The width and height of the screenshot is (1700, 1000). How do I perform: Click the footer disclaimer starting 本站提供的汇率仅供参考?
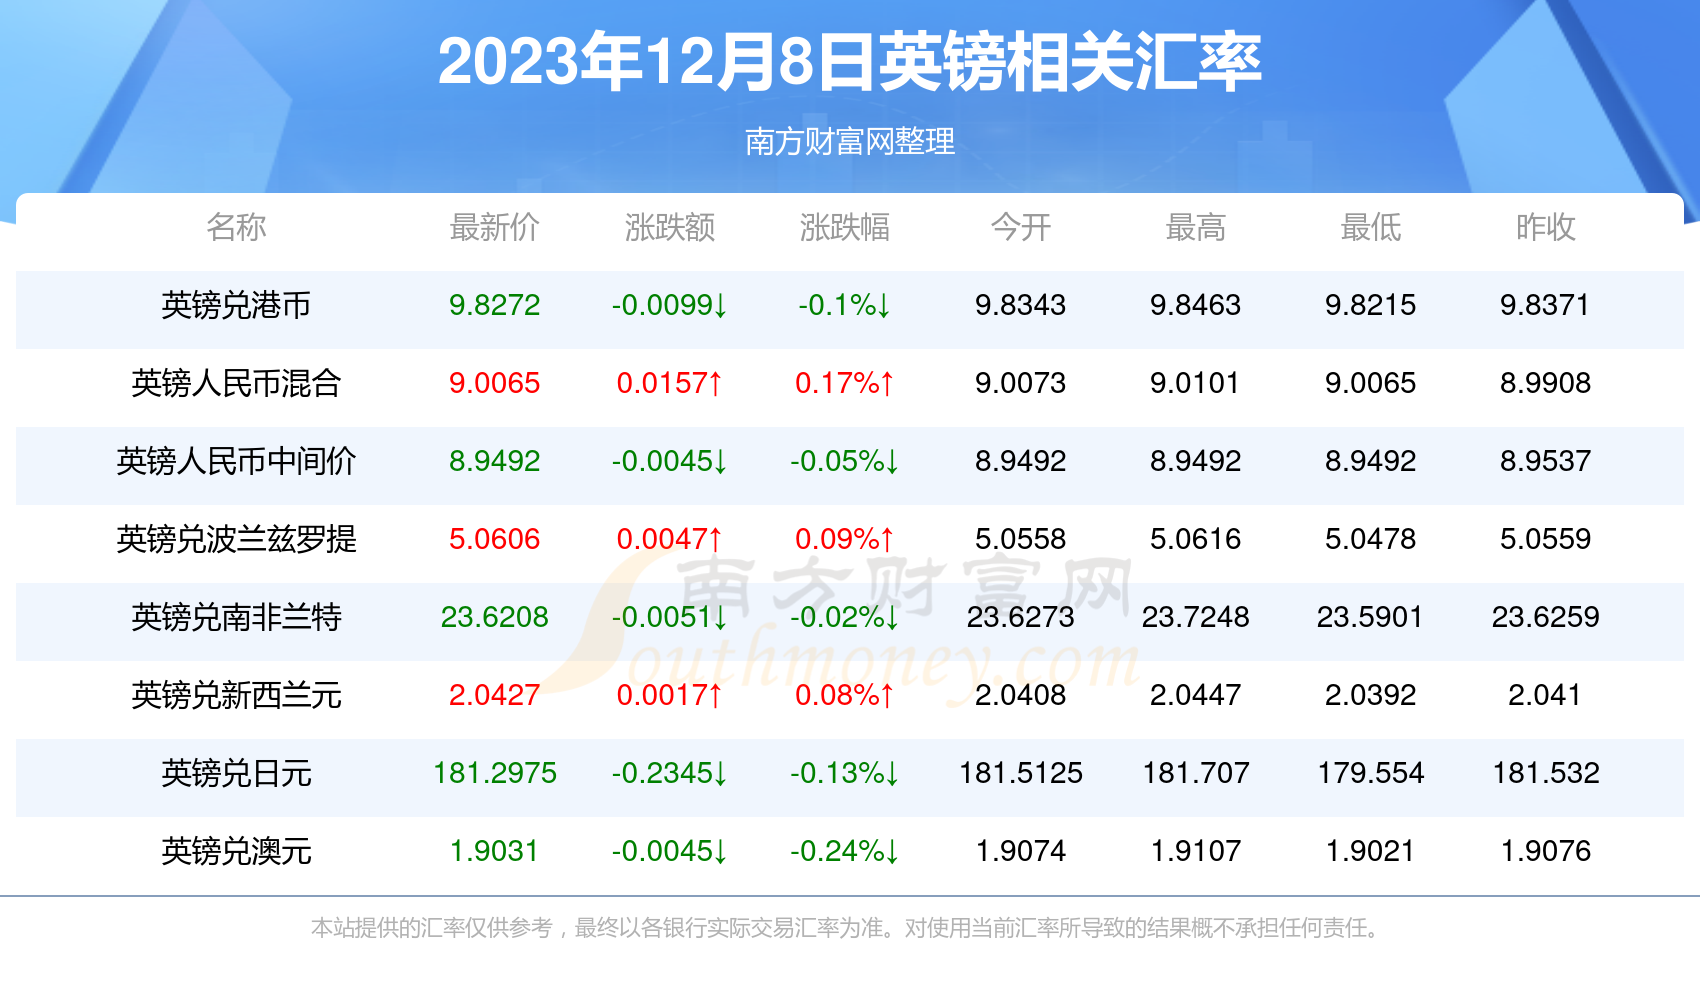point(848,928)
